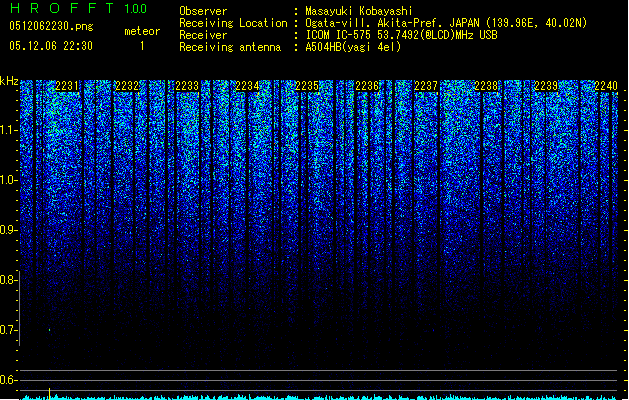Click the 2237 time marker

click(426, 86)
